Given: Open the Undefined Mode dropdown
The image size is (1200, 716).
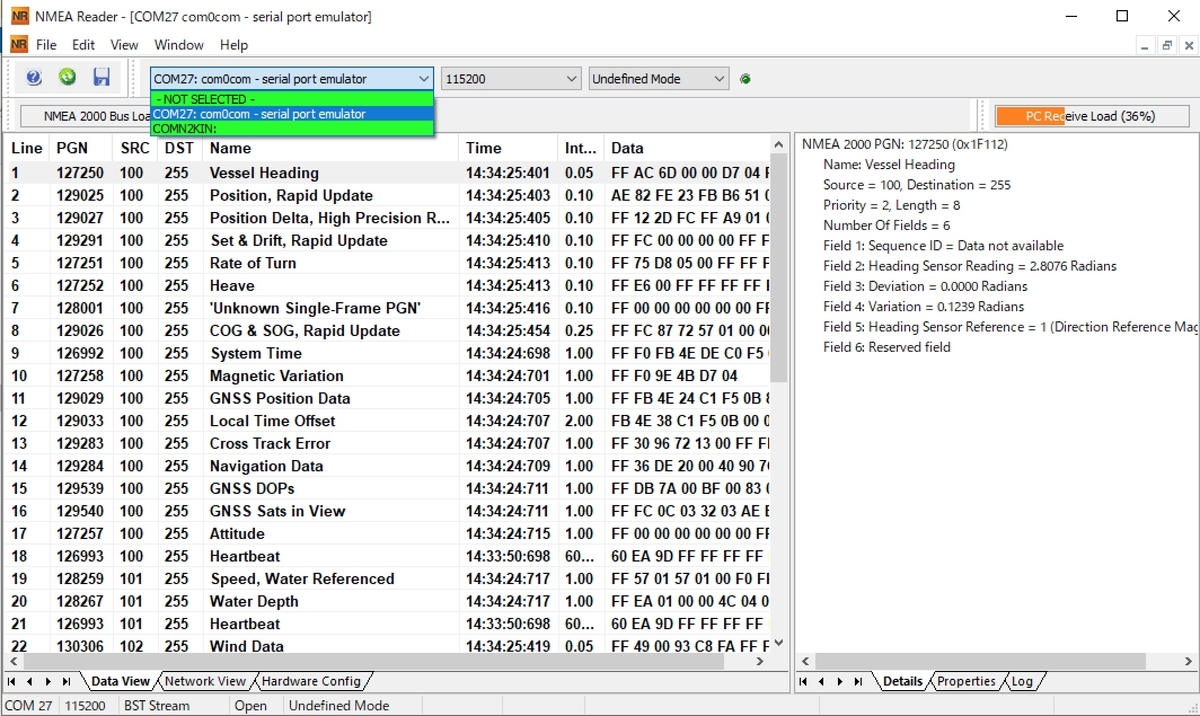Looking at the screenshot, I should [719, 79].
